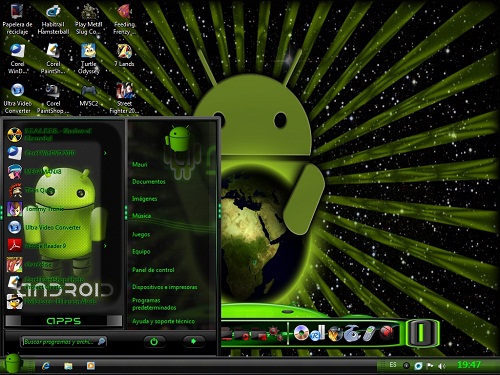
Task: Open media player from taskbar
Action: click(x=90, y=366)
